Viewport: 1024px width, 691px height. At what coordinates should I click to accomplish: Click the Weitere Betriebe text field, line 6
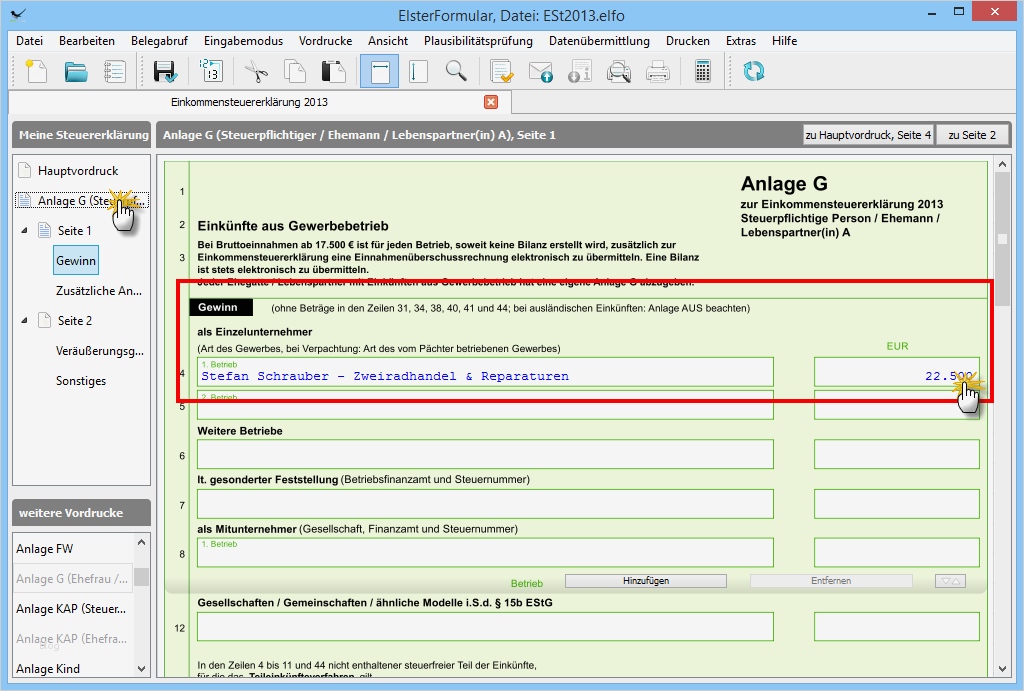[485, 455]
